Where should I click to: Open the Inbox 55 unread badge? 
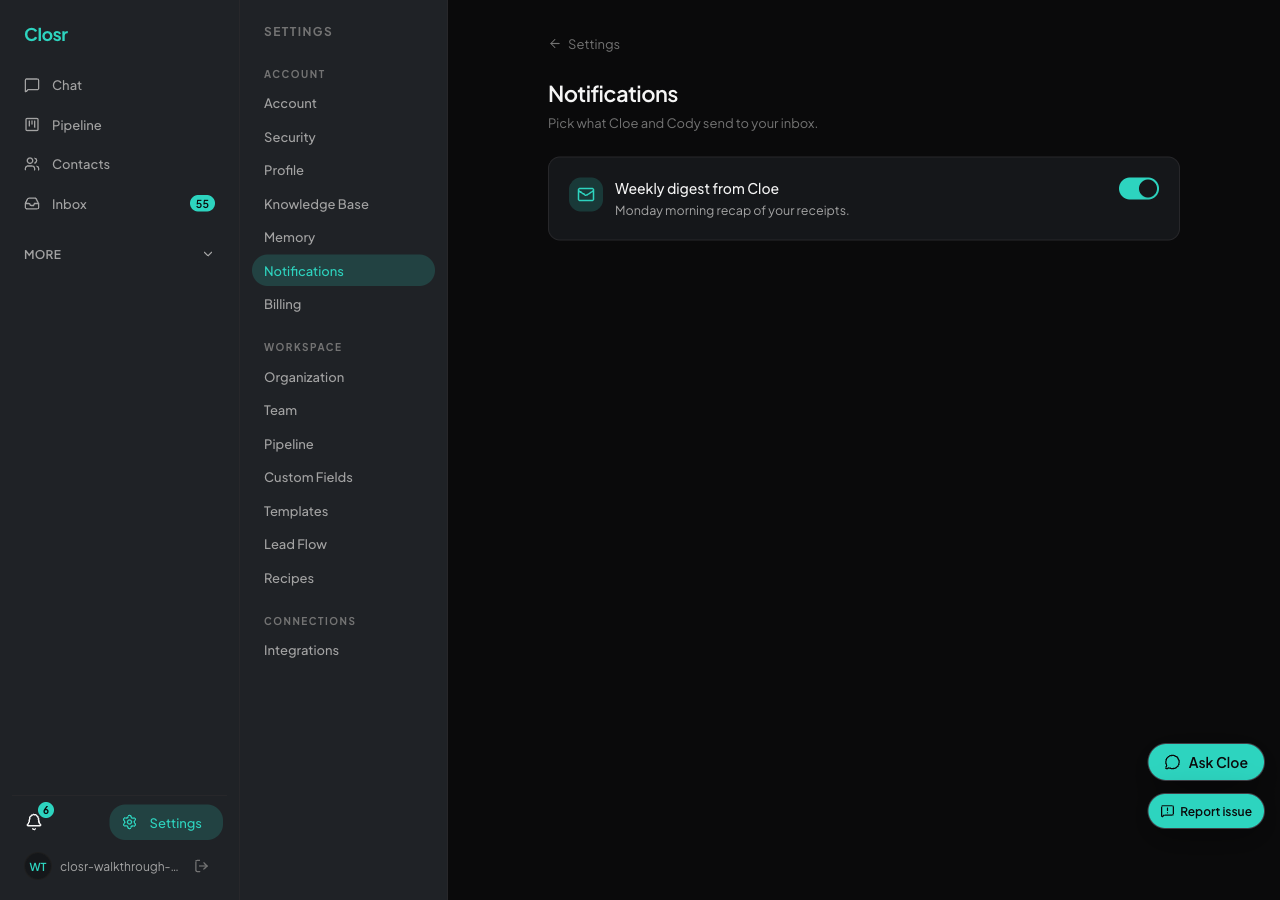pyautogui.click(x=202, y=204)
